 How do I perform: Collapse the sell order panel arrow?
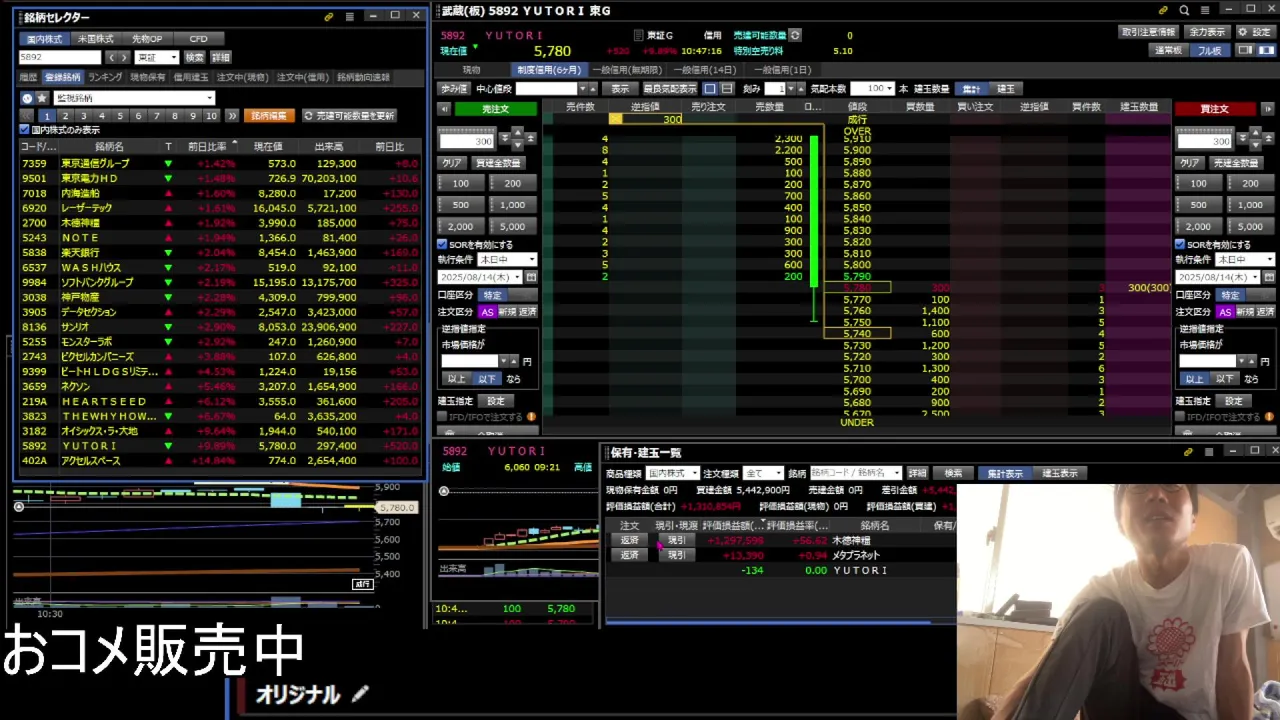pyautogui.click(x=444, y=109)
